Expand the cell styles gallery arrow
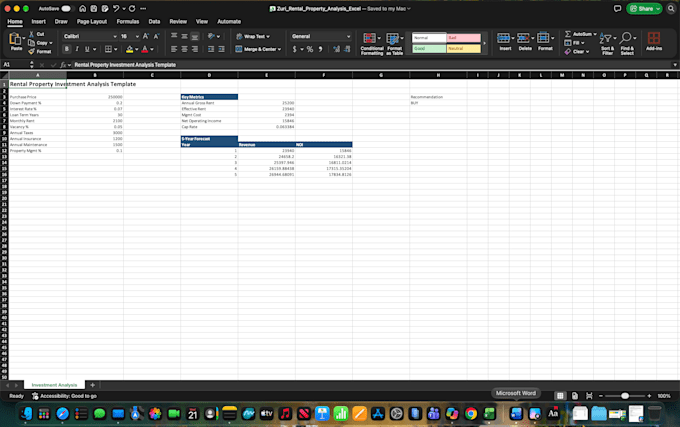 [484, 43]
